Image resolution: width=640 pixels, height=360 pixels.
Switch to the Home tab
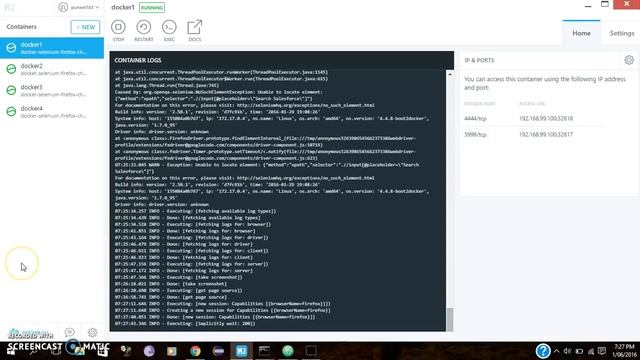pyautogui.click(x=581, y=33)
